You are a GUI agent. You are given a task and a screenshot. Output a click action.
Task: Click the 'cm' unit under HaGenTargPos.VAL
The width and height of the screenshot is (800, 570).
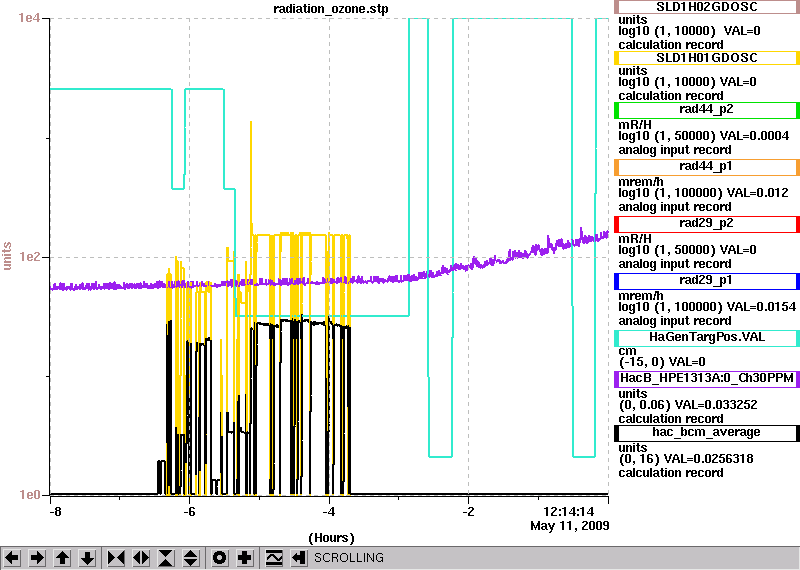tap(627, 351)
